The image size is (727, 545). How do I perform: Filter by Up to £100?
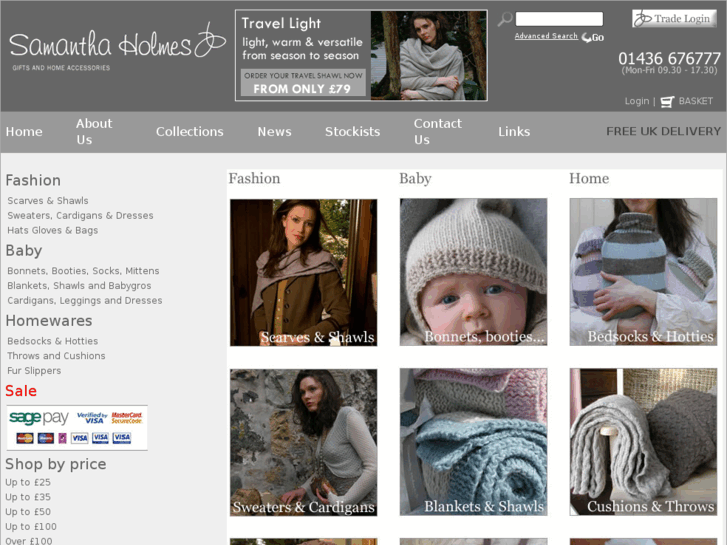click(31, 527)
